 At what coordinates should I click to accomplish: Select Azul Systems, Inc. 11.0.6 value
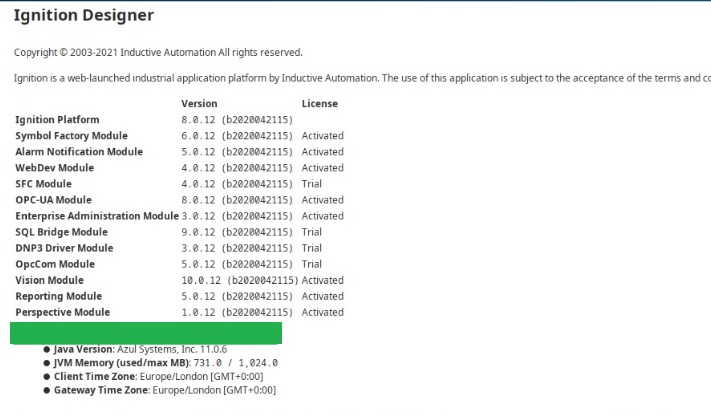point(172,349)
